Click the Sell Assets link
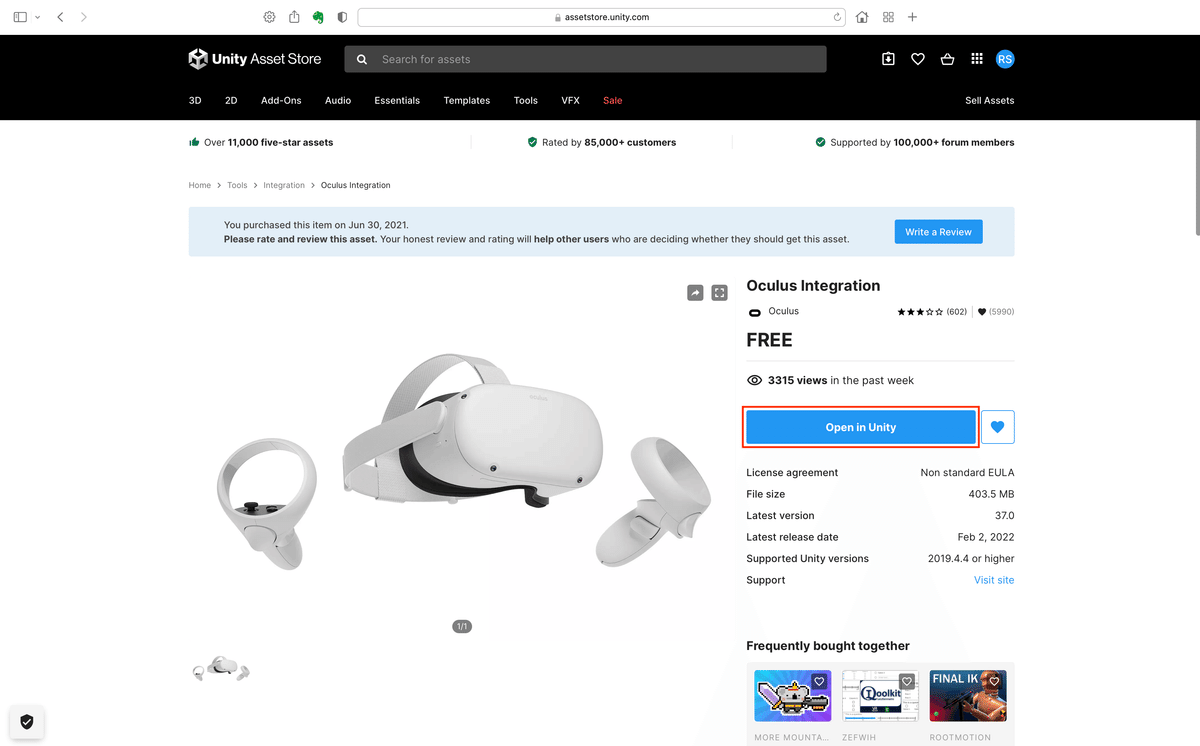 (x=990, y=100)
